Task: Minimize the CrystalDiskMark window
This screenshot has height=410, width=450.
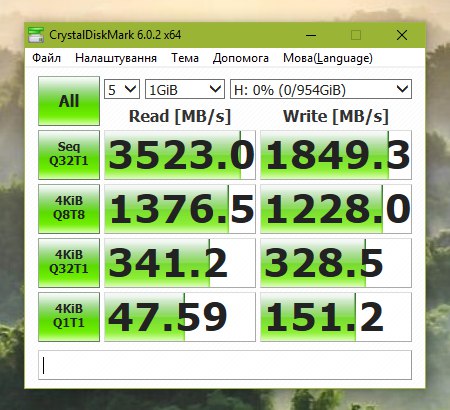Action: tap(311, 35)
